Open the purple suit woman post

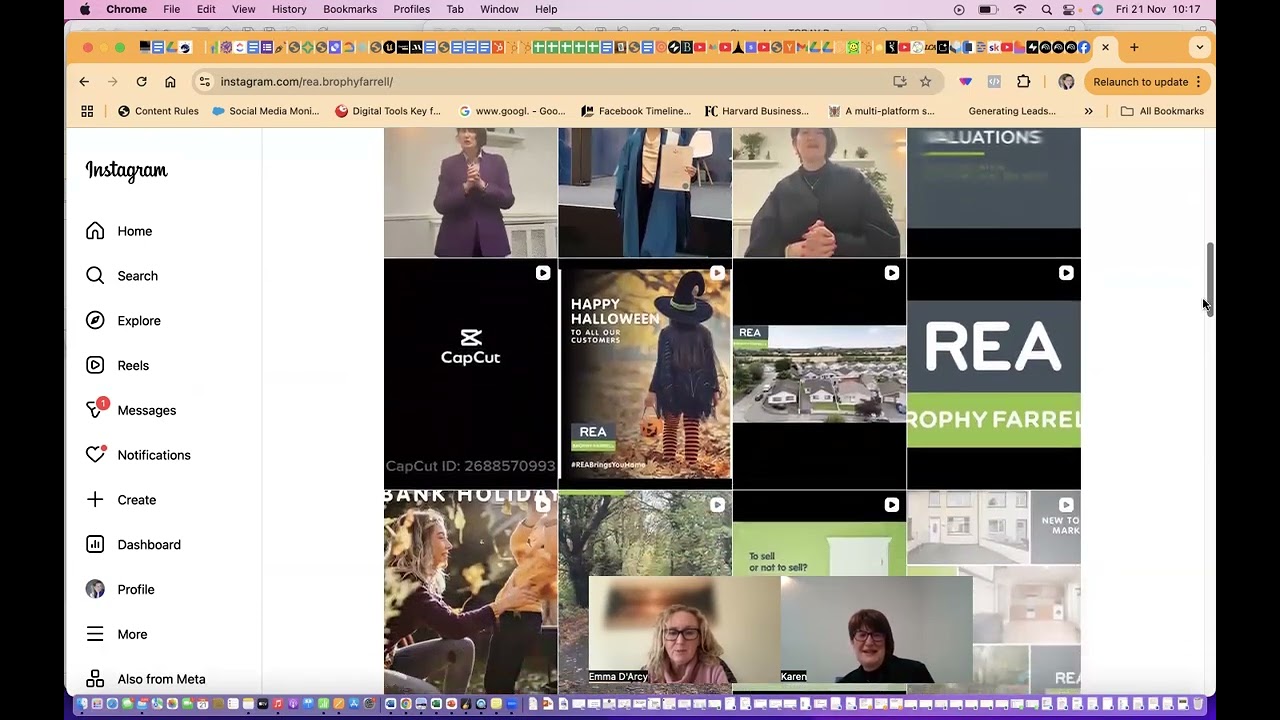tap(470, 192)
